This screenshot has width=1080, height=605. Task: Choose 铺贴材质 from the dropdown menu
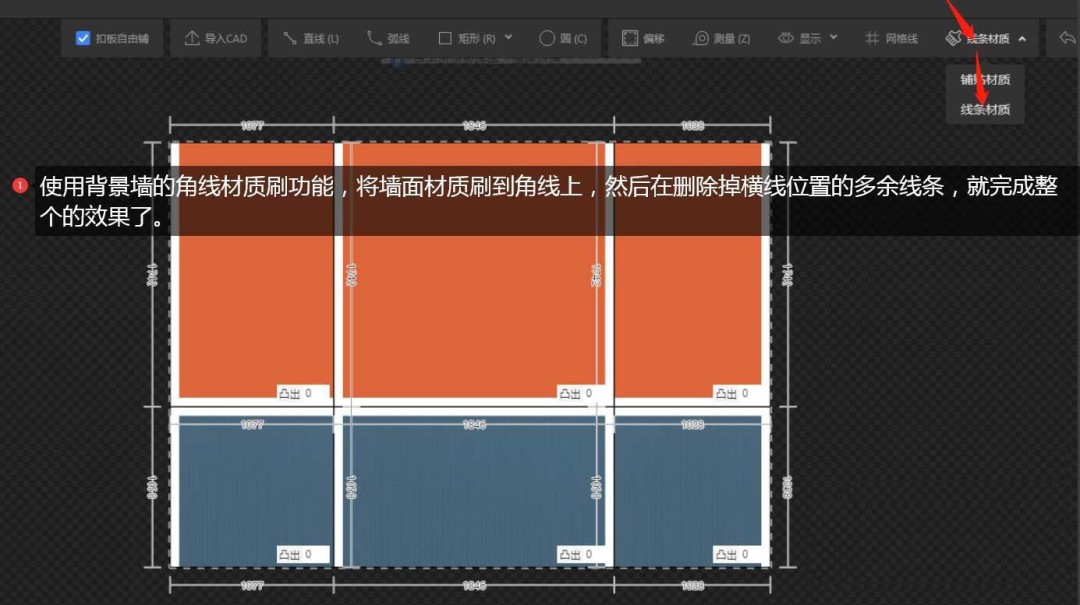(985, 80)
